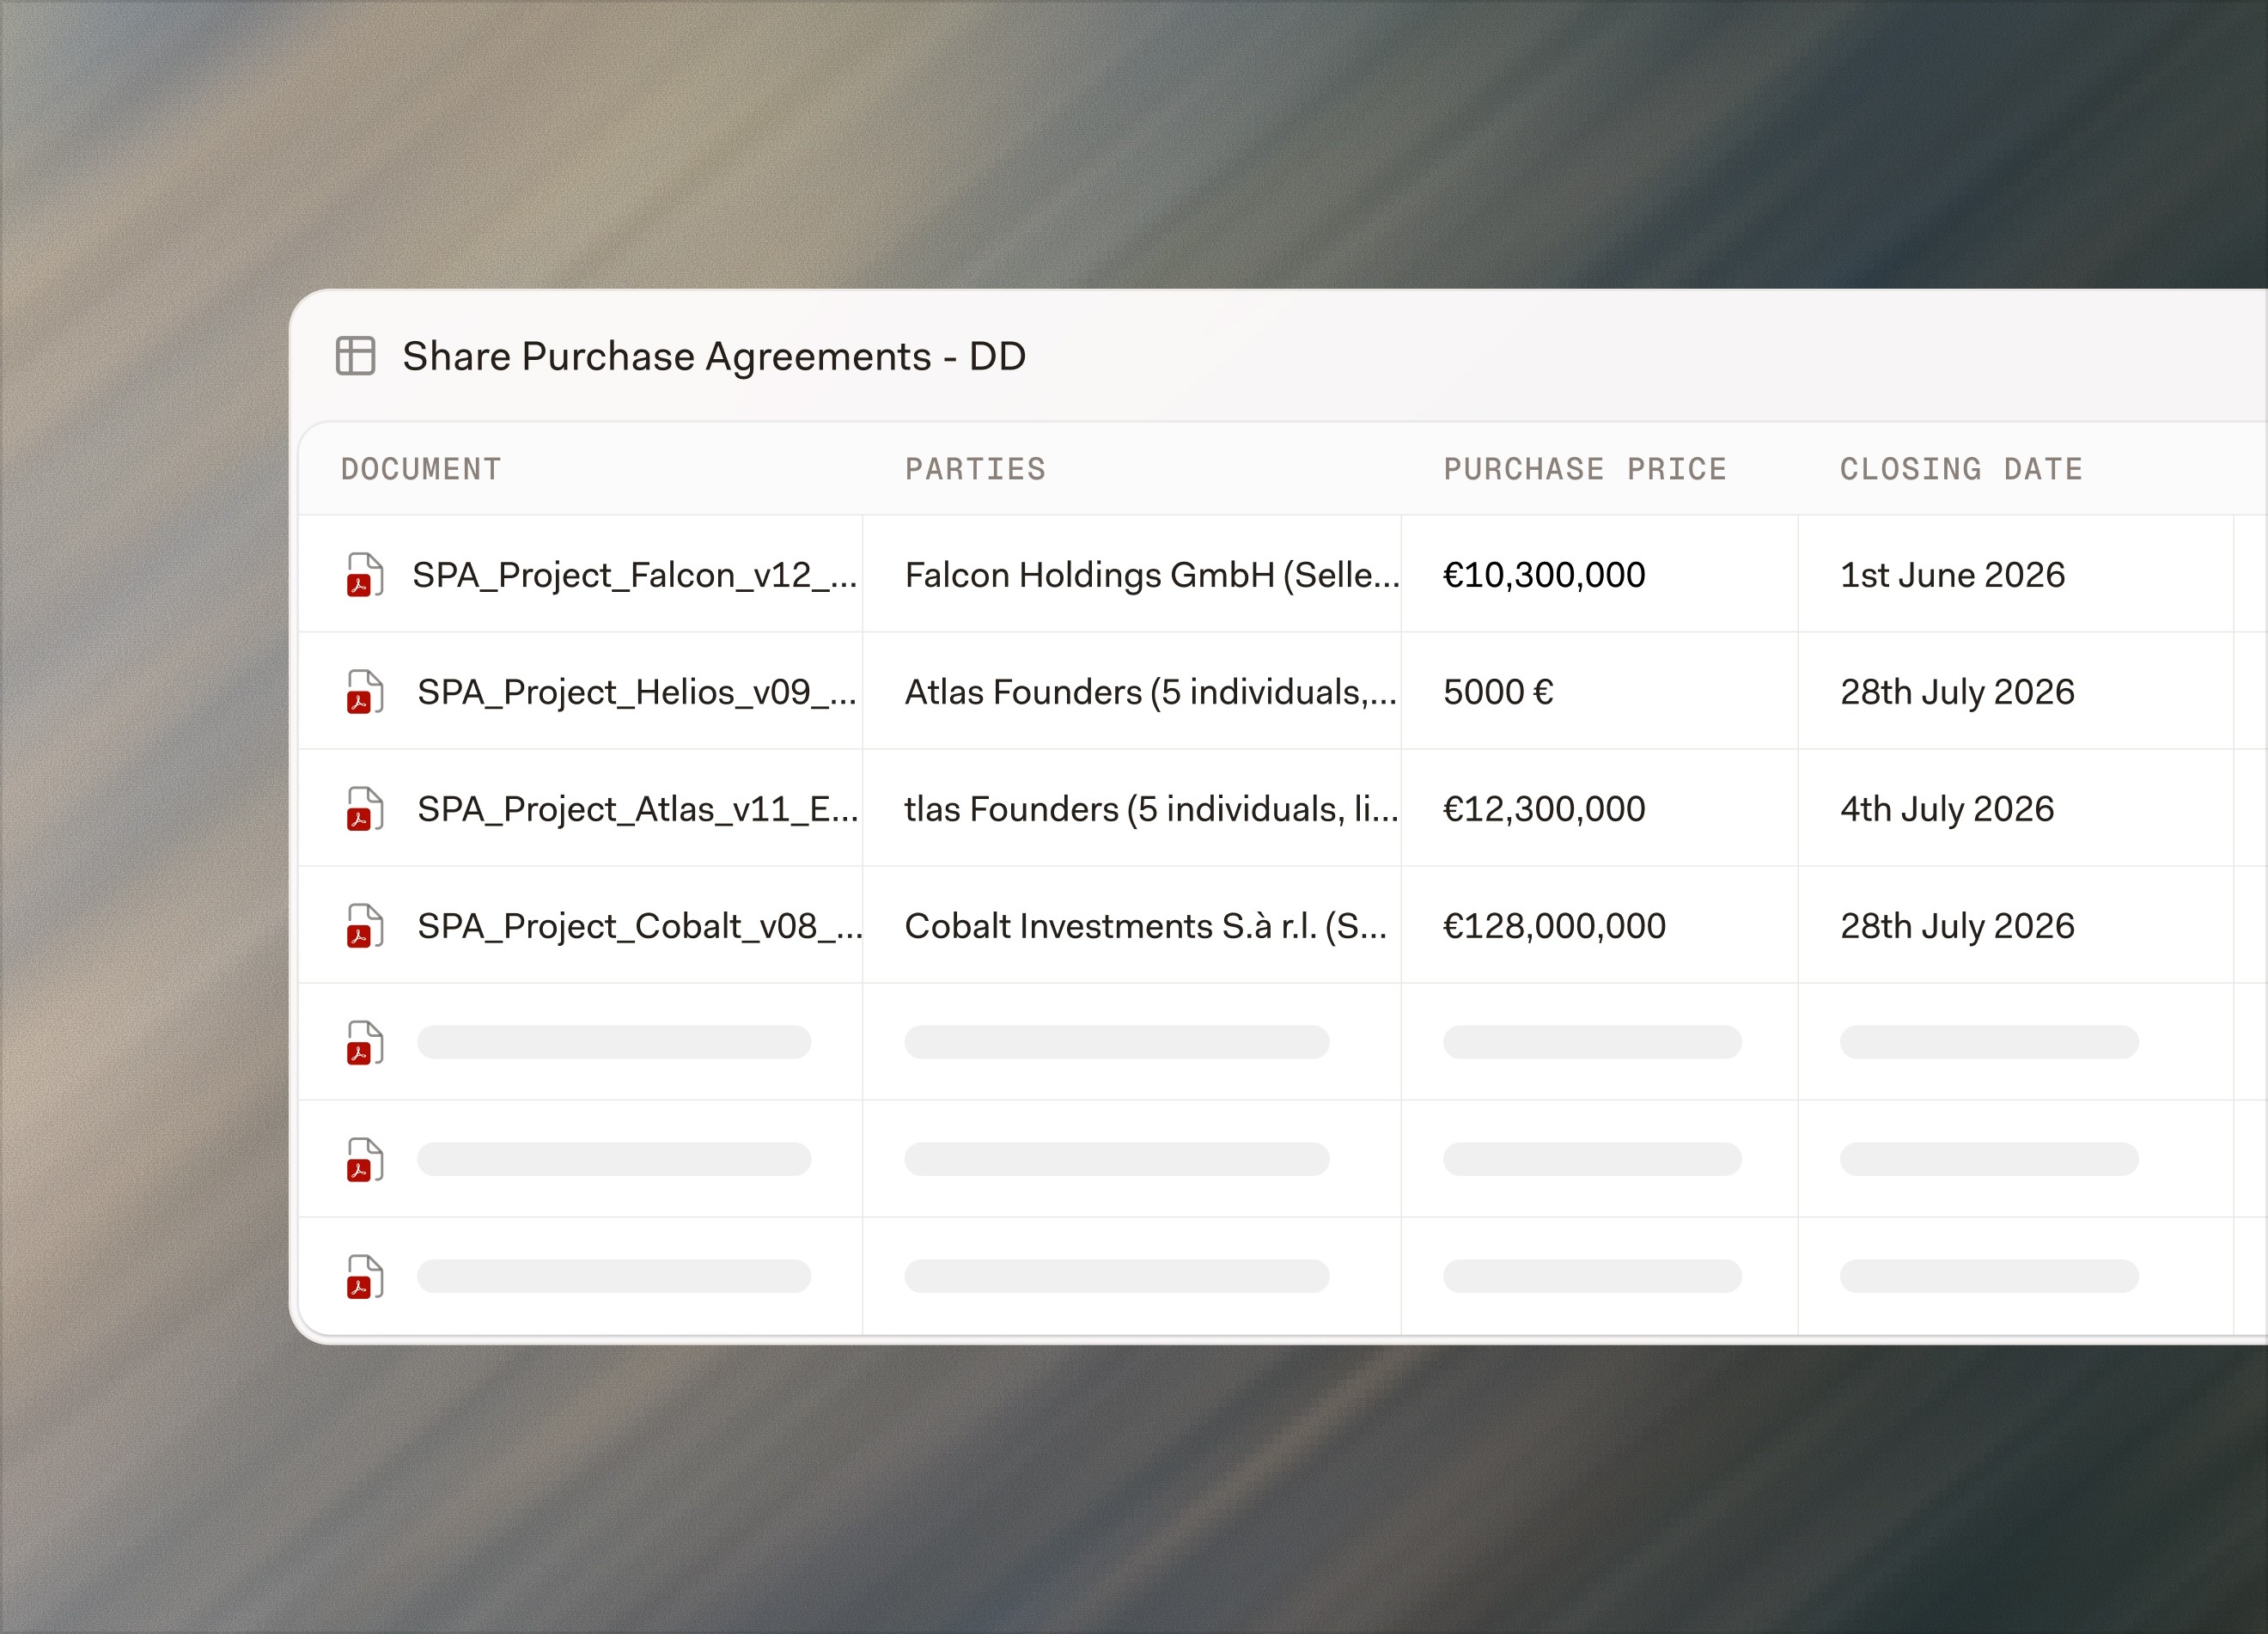Click the PURCHASE PRICE column header
The width and height of the screenshot is (2268, 1634).
[1585, 469]
